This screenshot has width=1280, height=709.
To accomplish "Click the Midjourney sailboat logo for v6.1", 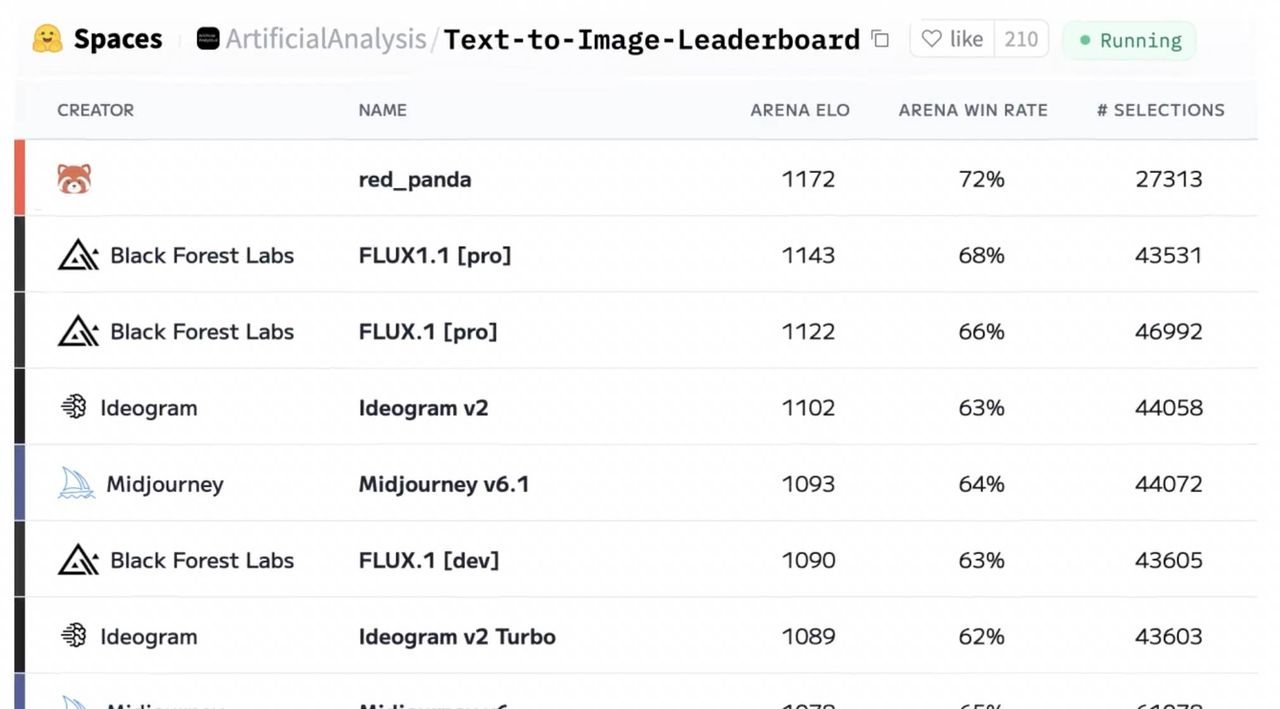I will [x=76, y=484].
